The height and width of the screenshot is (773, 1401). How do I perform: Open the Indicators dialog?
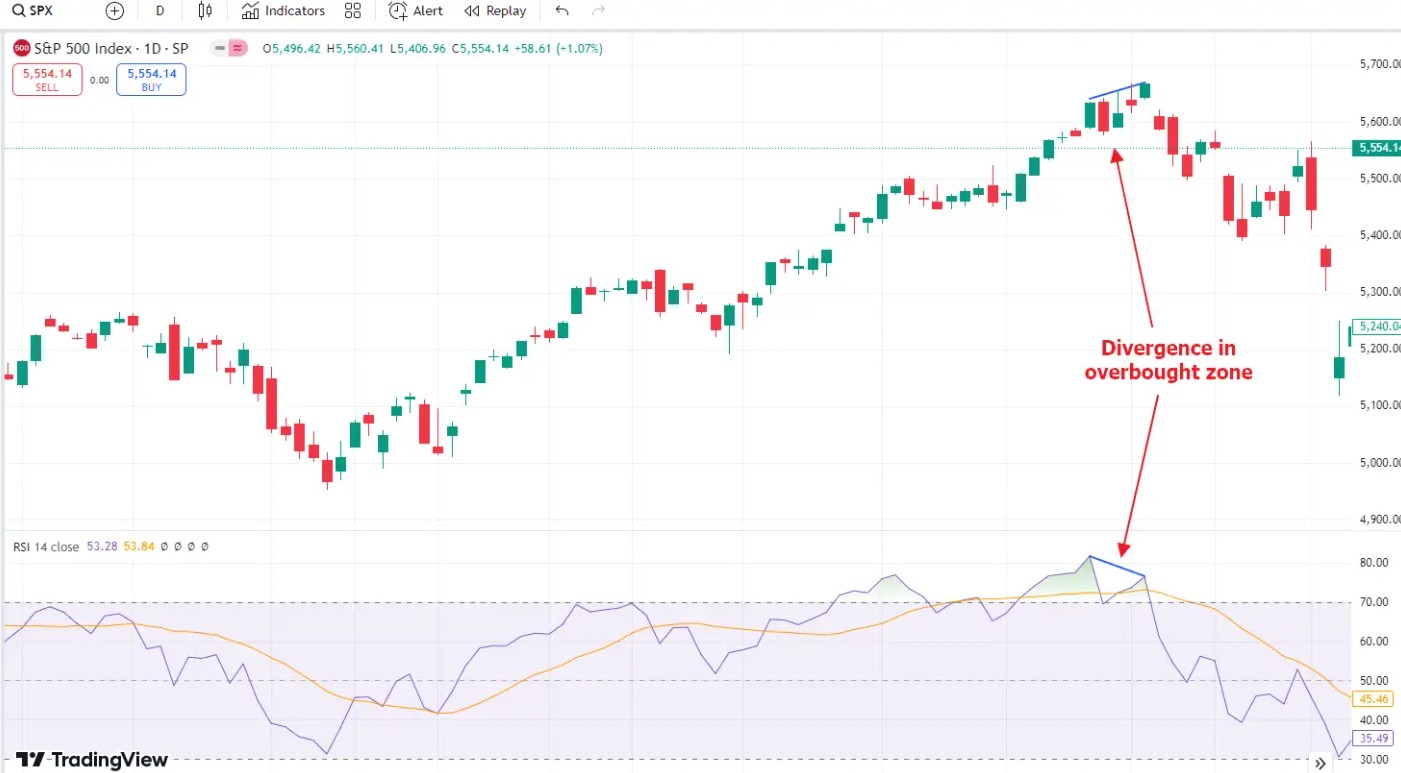click(283, 11)
